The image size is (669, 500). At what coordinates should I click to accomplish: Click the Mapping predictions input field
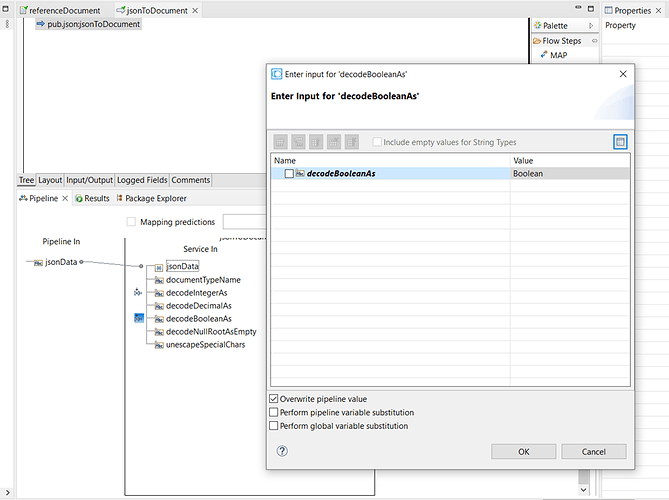tap(244, 222)
